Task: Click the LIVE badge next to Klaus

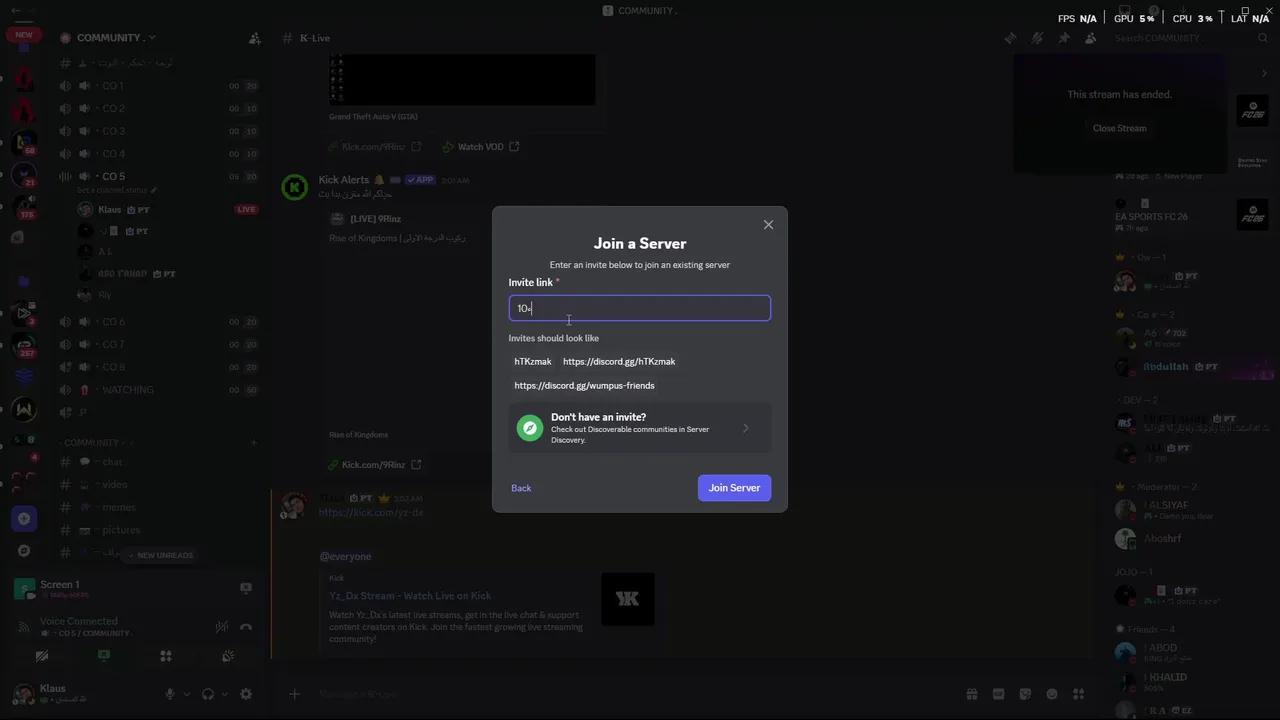Action: 246,209
